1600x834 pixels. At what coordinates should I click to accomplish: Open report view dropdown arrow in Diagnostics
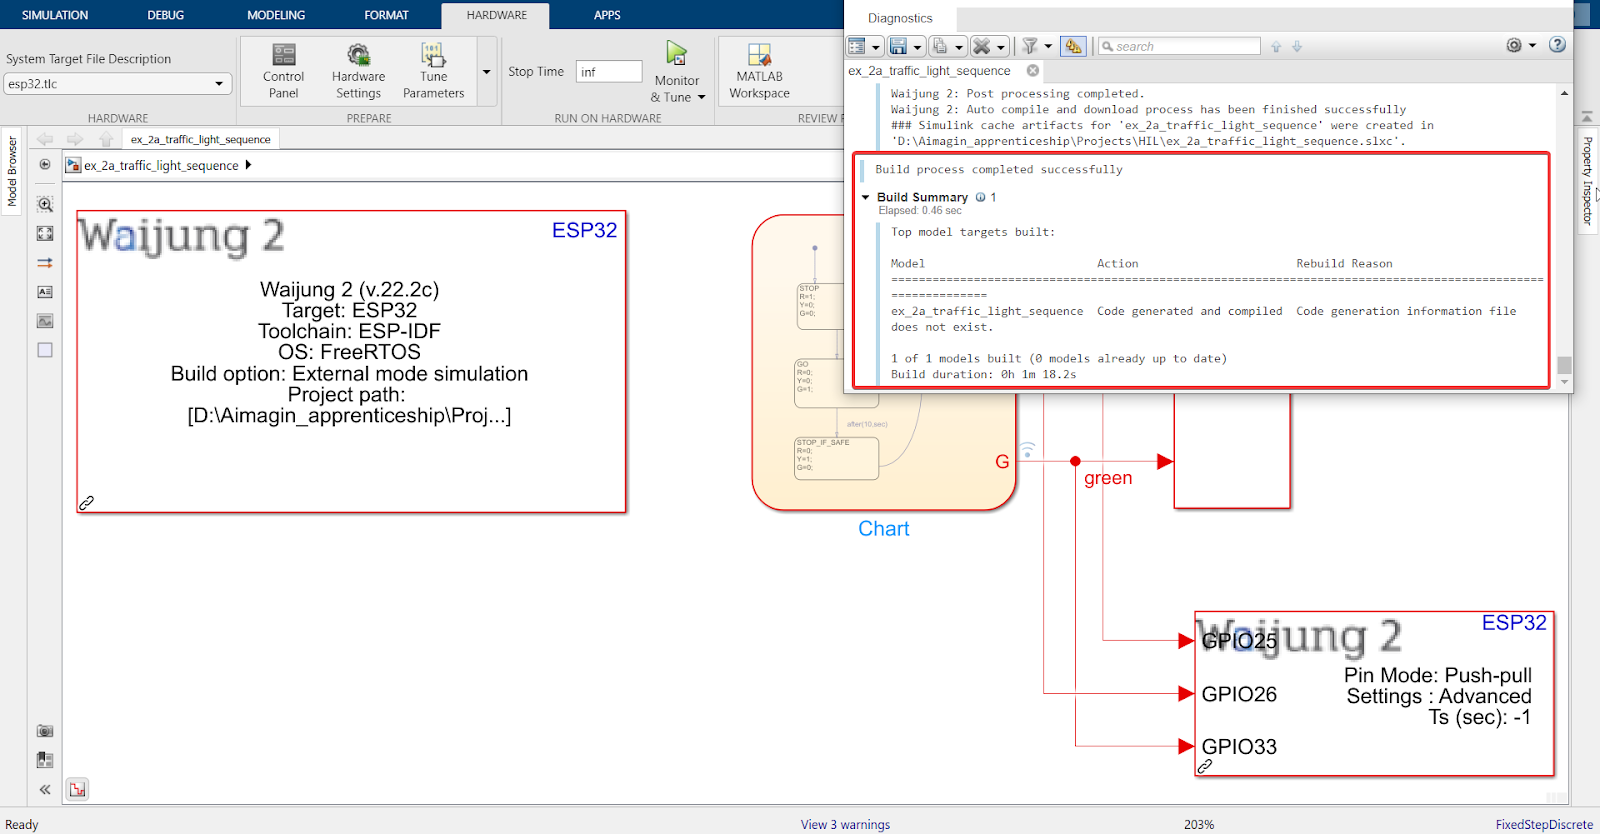click(876, 47)
